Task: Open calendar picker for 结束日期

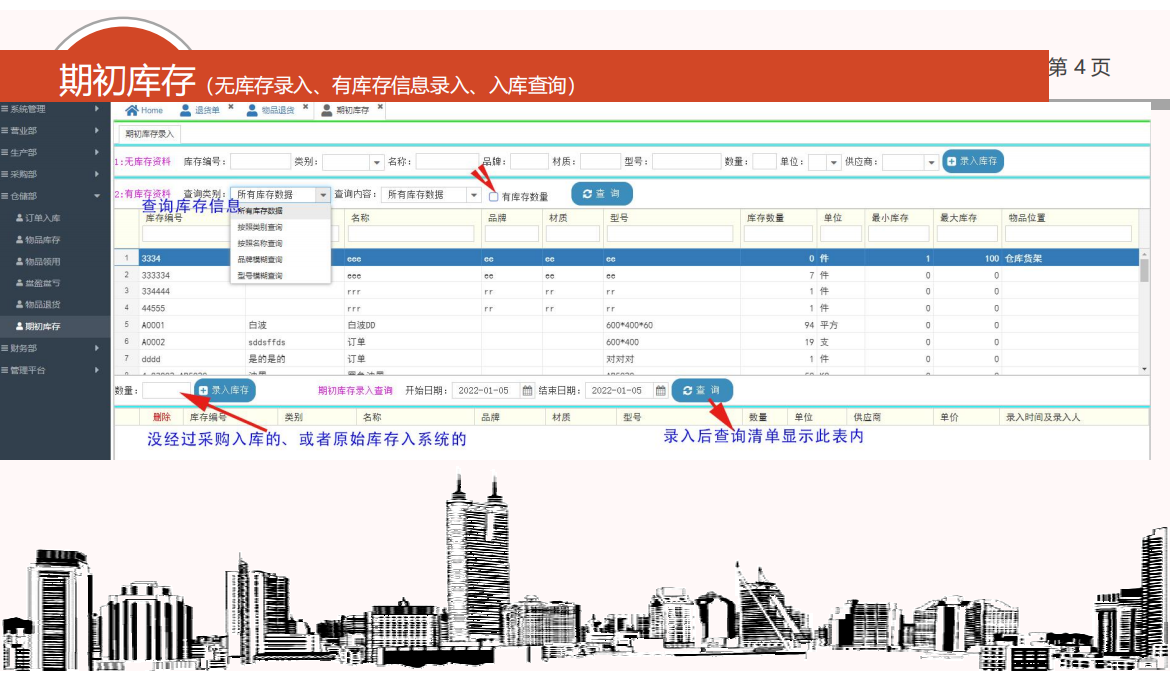Action: click(x=660, y=391)
